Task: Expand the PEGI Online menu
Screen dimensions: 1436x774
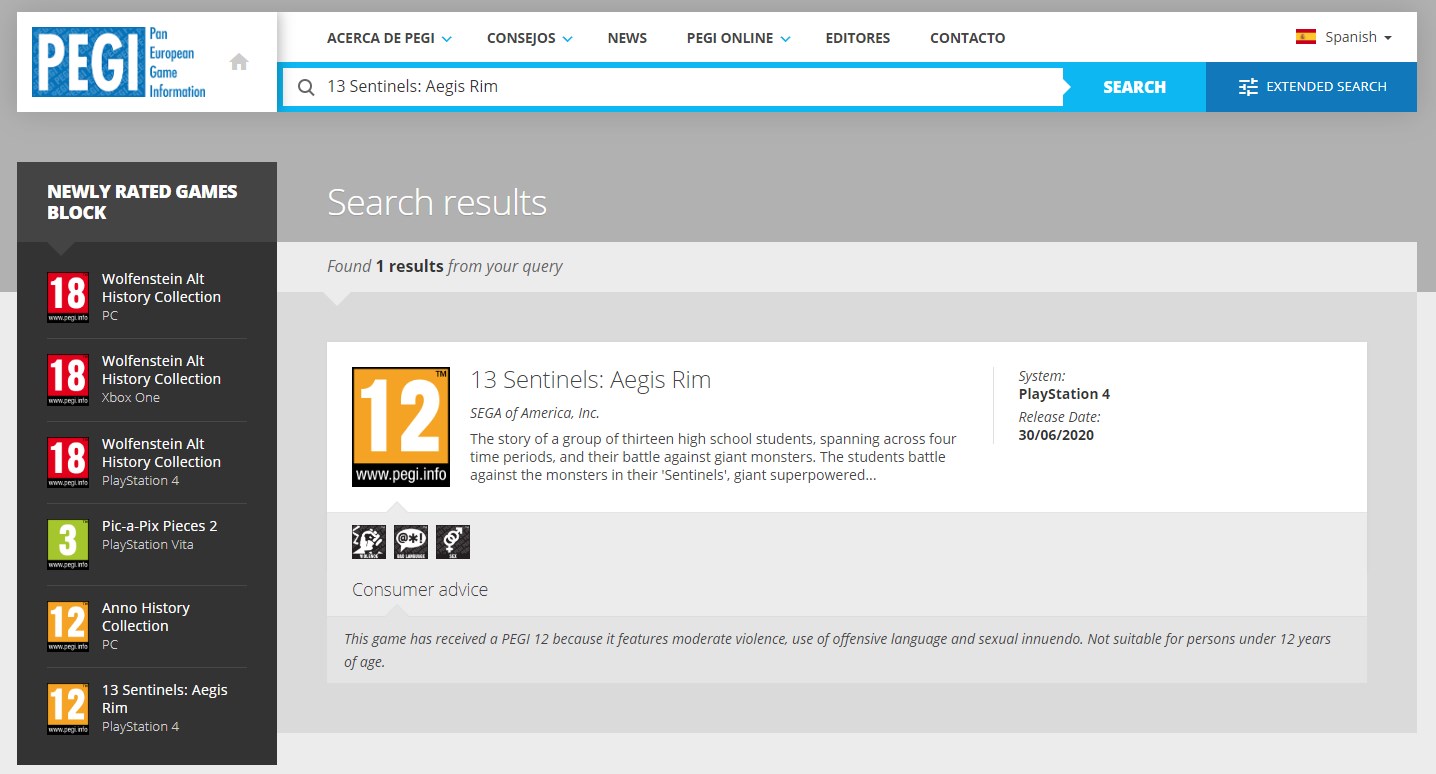Action: coord(738,38)
